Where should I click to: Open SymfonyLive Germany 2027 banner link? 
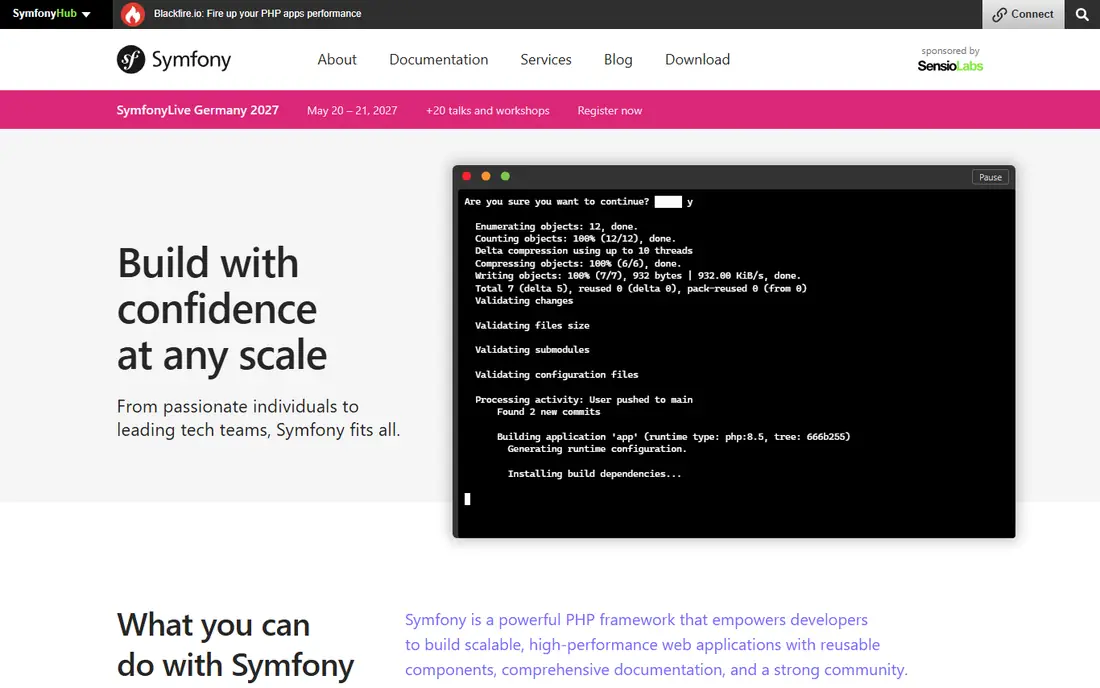tap(198, 110)
